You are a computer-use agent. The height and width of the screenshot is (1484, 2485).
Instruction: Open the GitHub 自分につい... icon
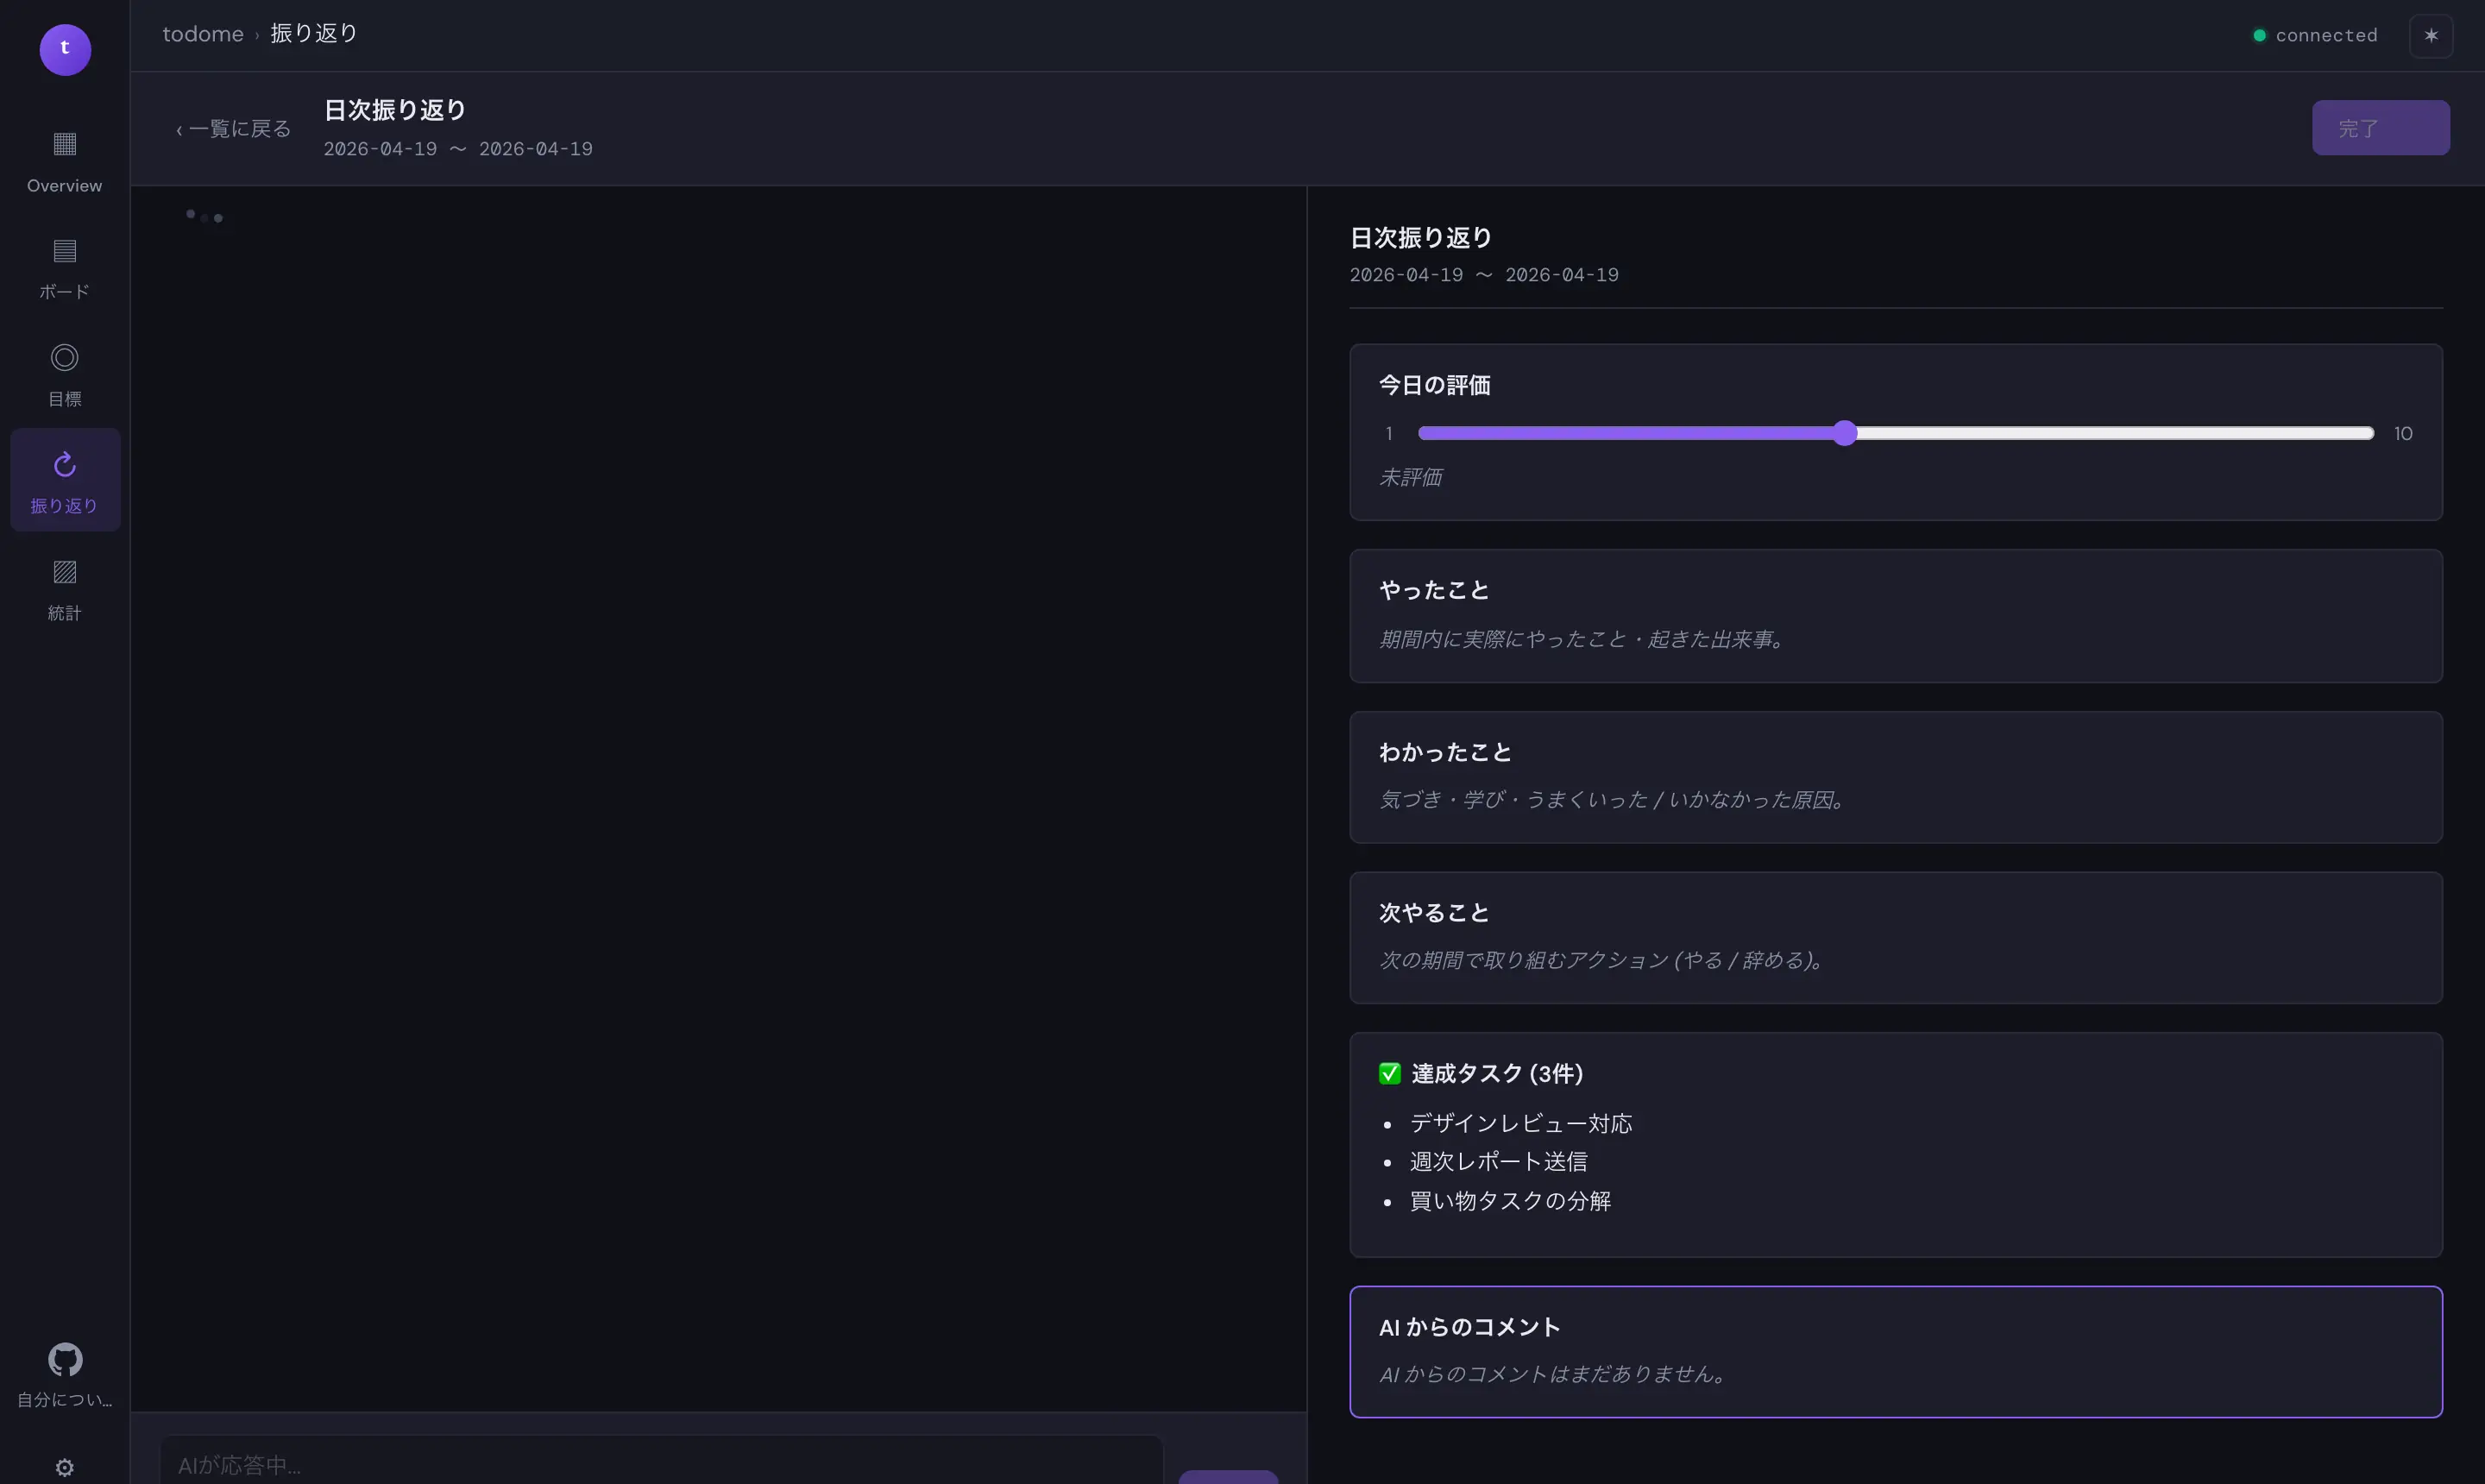(65, 1360)
